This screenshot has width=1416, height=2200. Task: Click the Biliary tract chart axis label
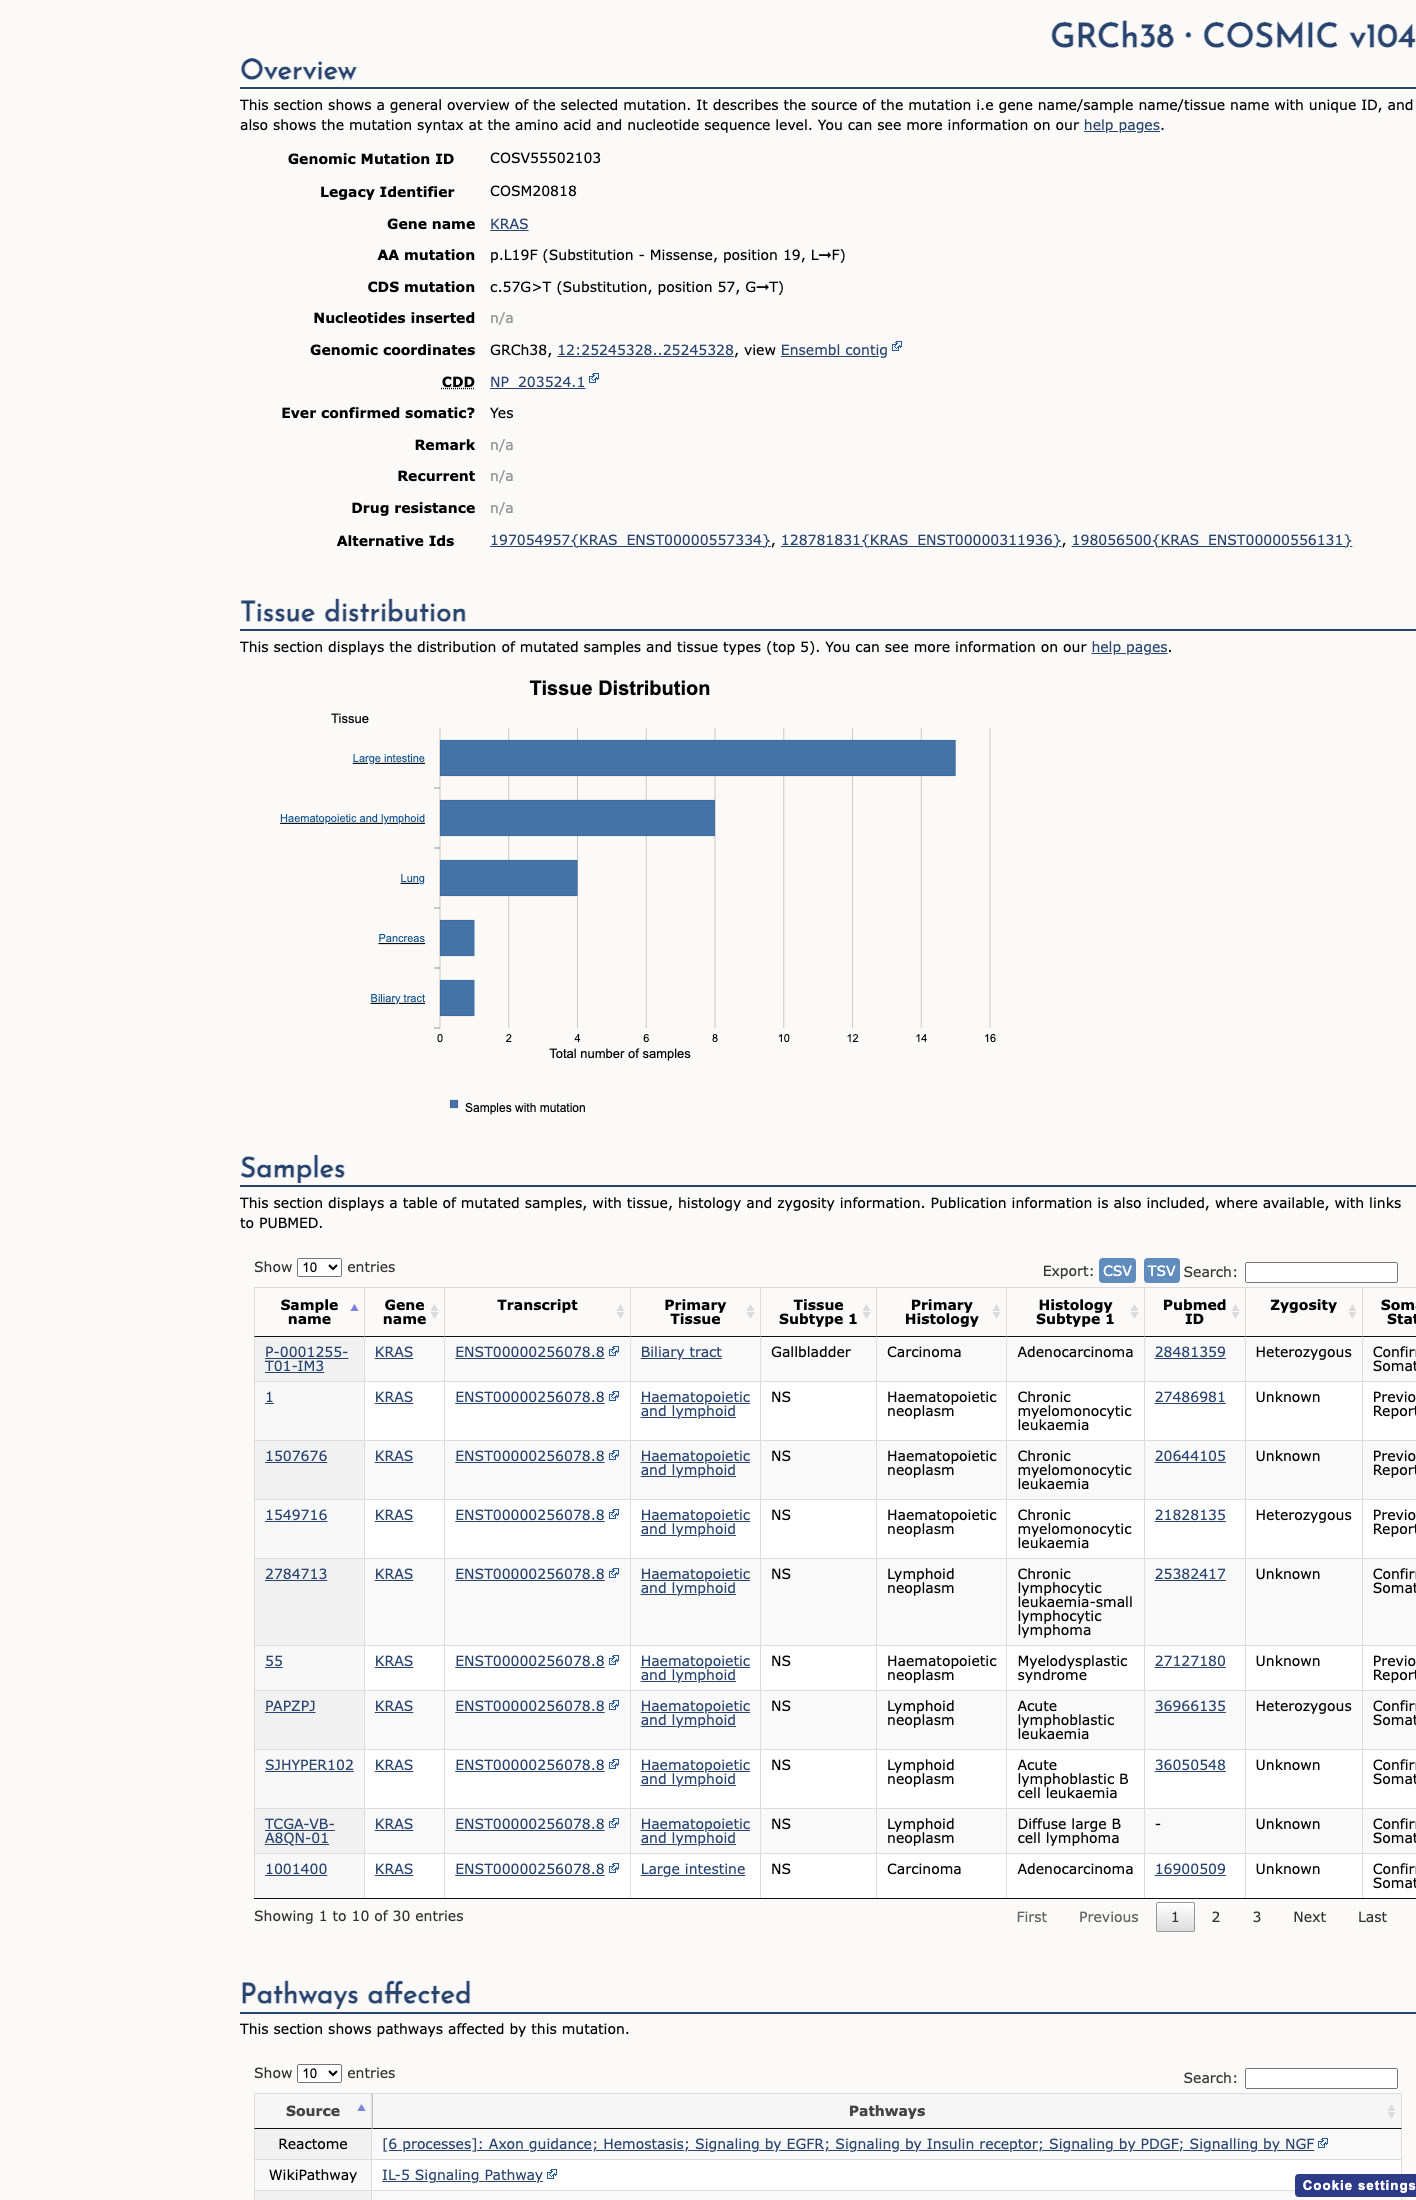[397, 999]
